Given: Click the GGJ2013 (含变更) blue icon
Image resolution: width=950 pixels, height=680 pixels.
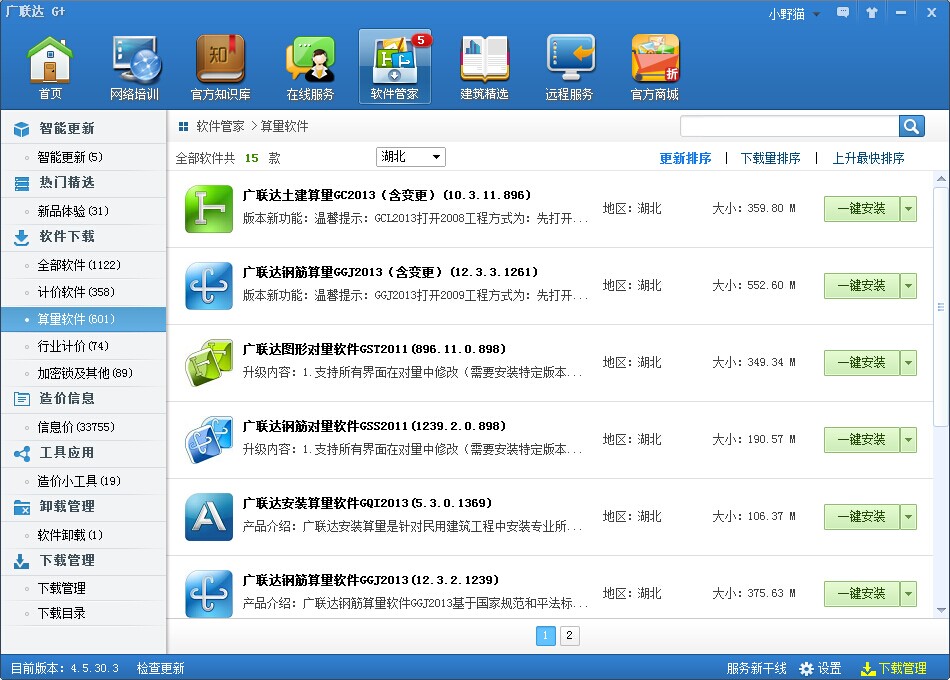Looking at the screenshot, I should (x=208, y=286).
